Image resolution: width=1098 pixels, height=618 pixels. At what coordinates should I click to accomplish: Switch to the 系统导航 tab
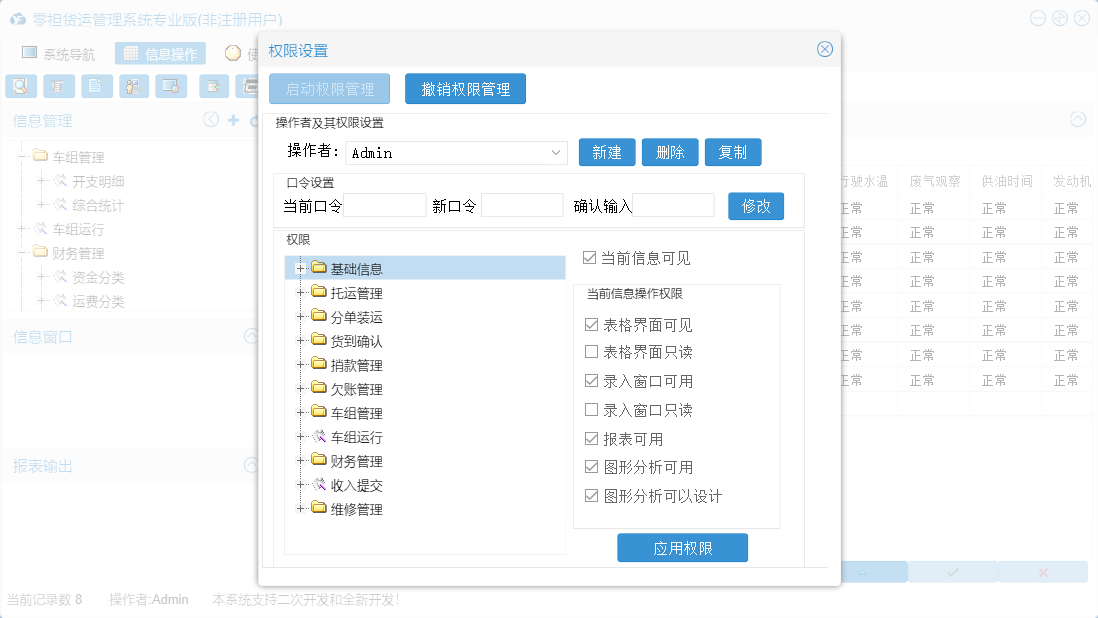(59, 54)
